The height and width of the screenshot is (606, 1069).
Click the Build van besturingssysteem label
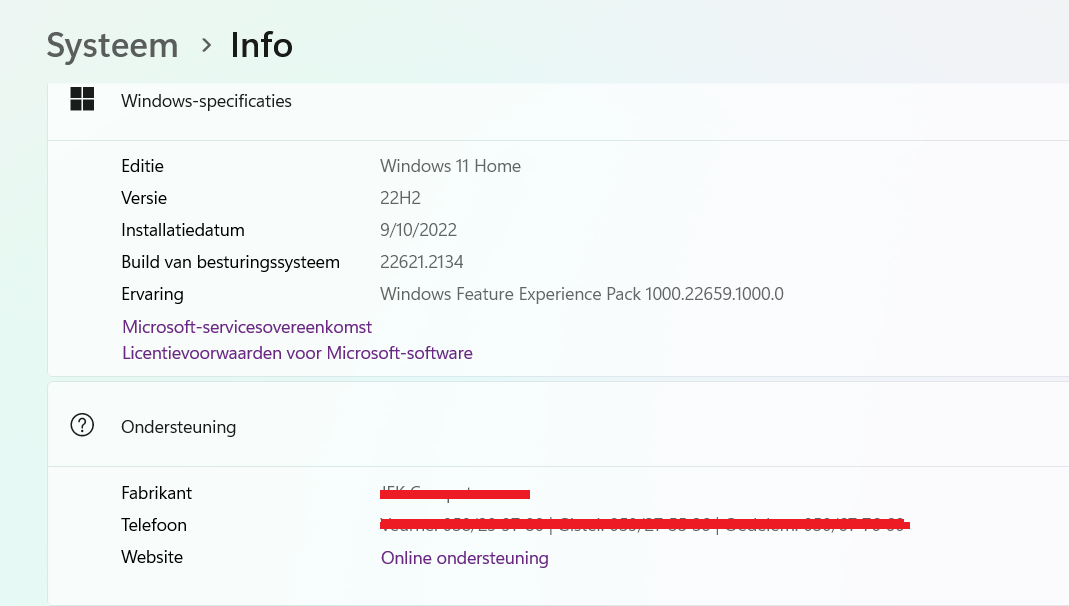coord(230,262)
